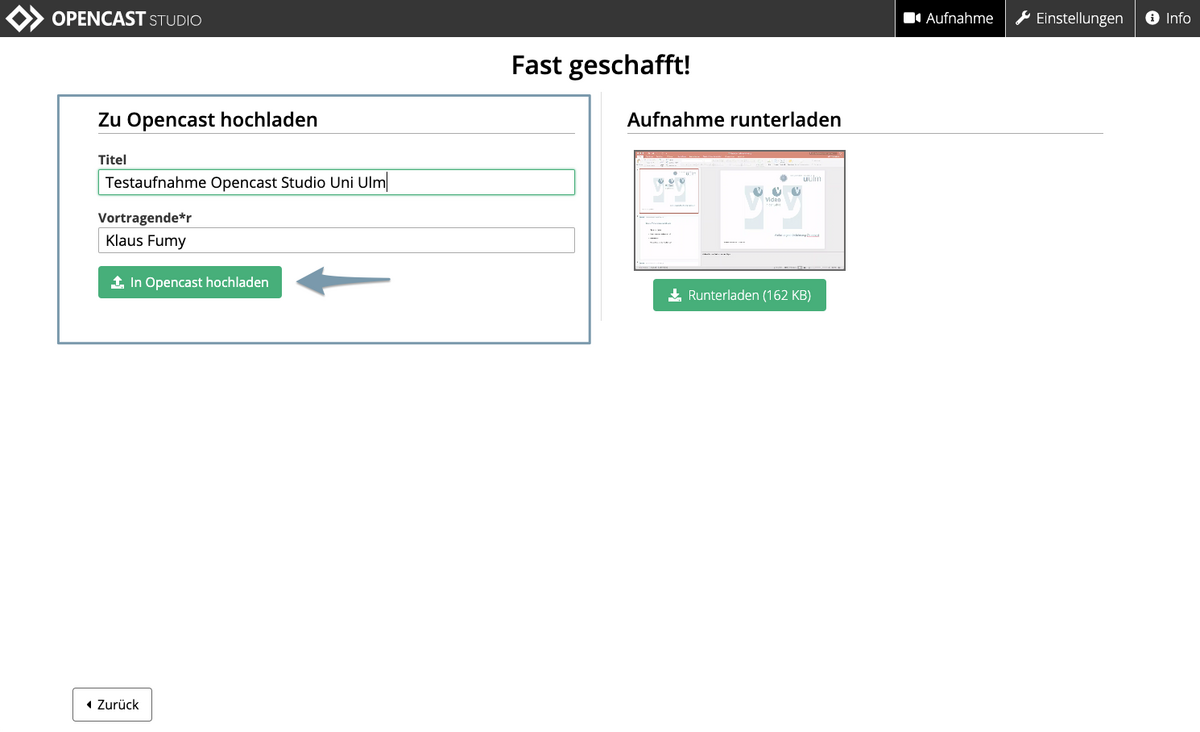This screenshot has height=732, width=1200.
Task: Open the Info page
Action: tap(1168, 18)
